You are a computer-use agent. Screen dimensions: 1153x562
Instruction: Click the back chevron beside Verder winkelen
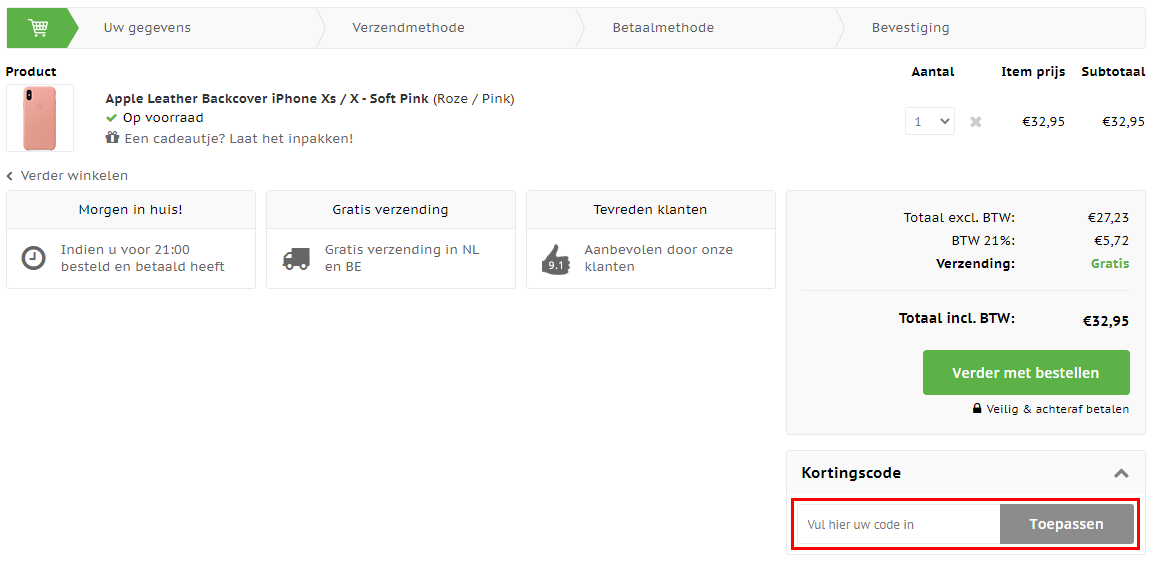pyautogui.click(x=10, y=176)
